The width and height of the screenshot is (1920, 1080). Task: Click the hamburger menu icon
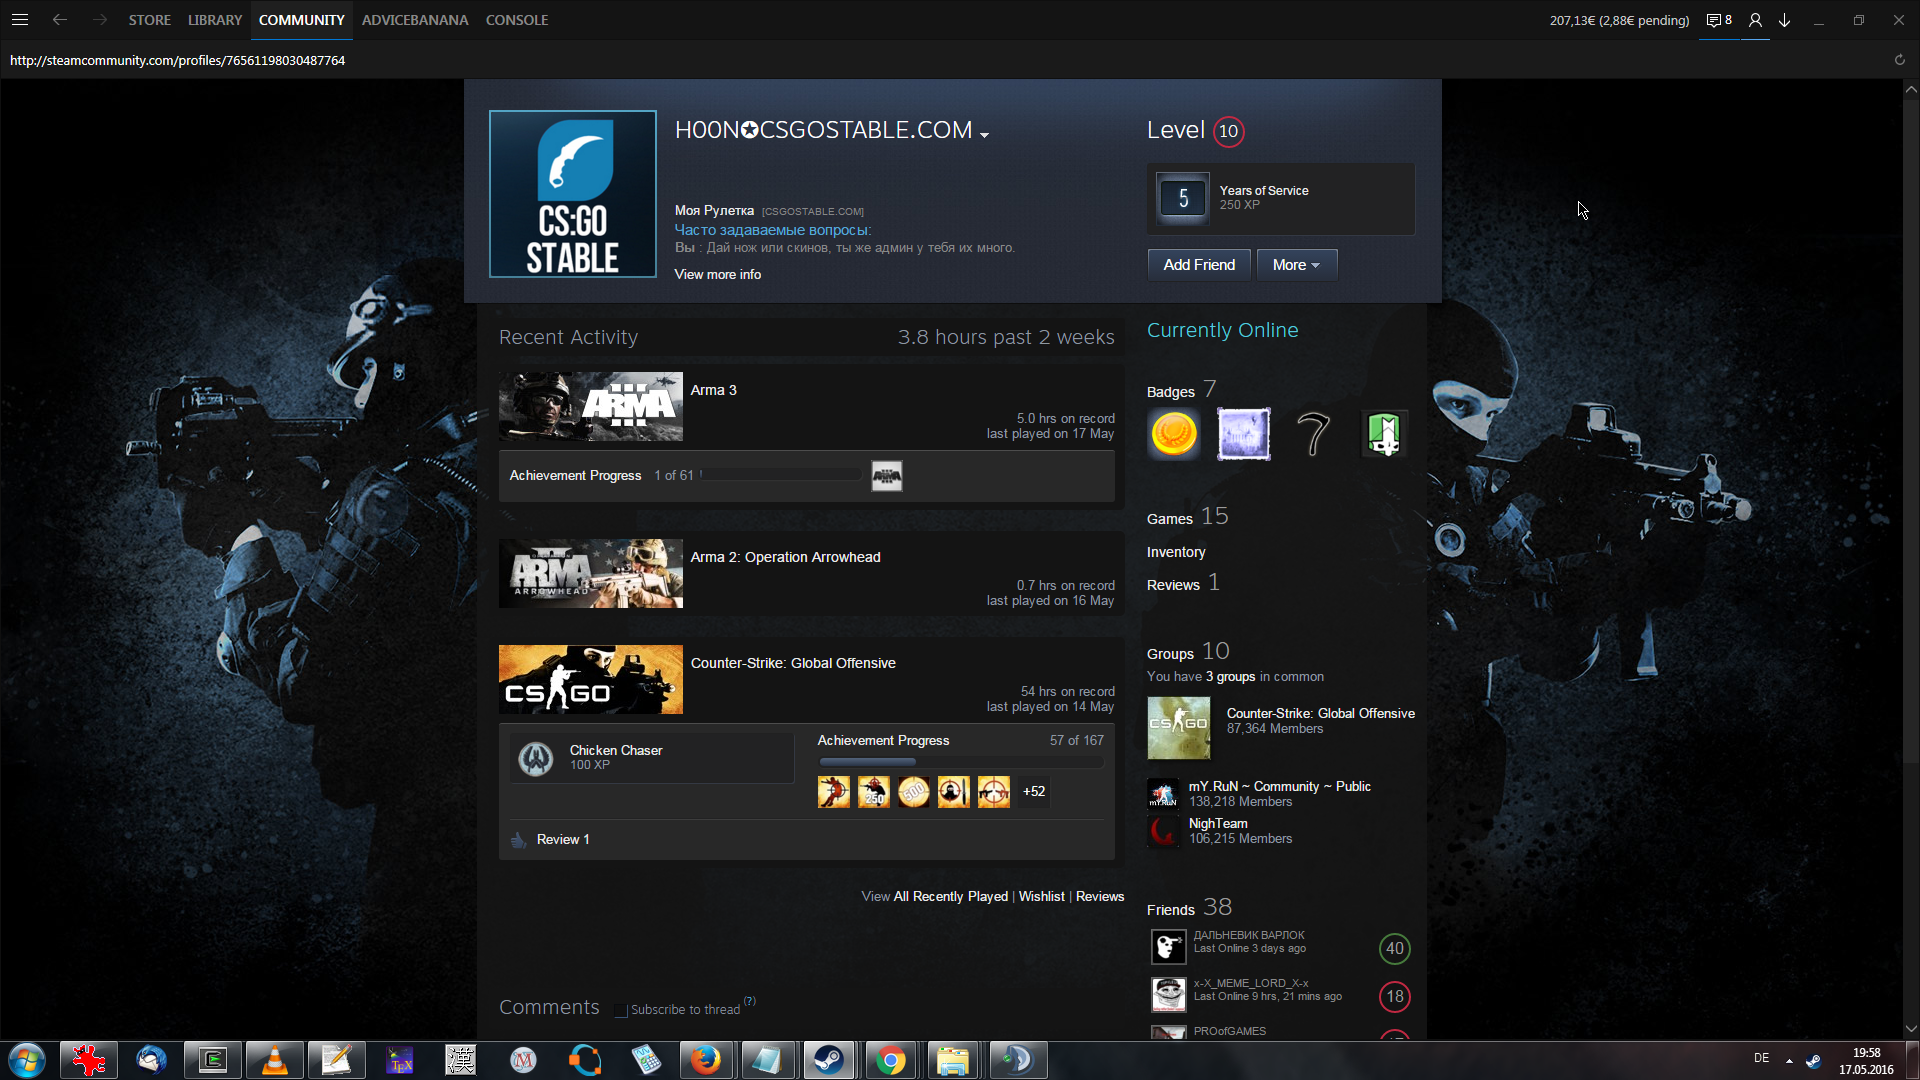coord(20,20)
